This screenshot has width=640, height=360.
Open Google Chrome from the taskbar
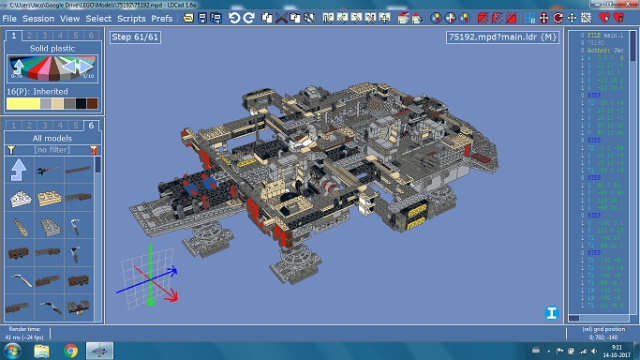point(71,351)
